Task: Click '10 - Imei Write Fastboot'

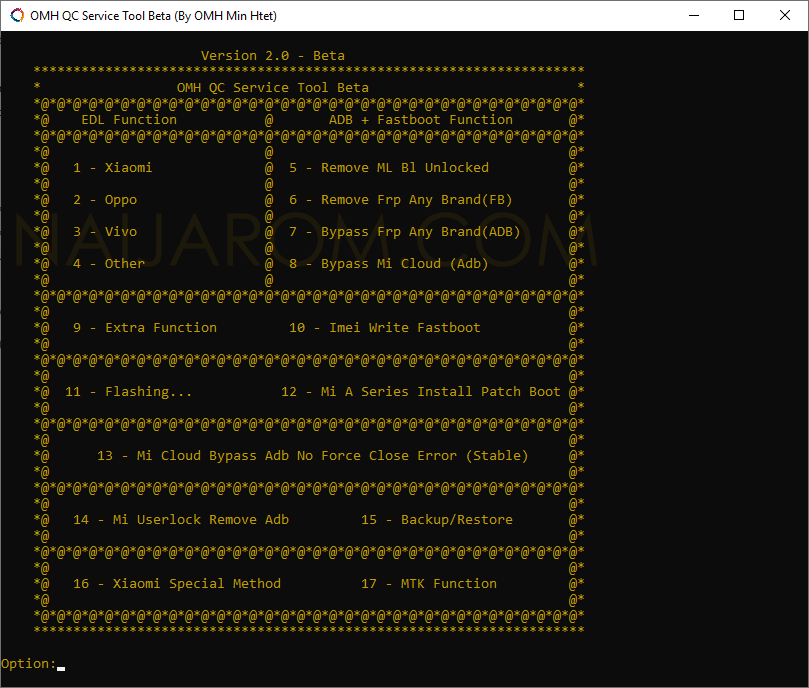Action: click(385, 328)
